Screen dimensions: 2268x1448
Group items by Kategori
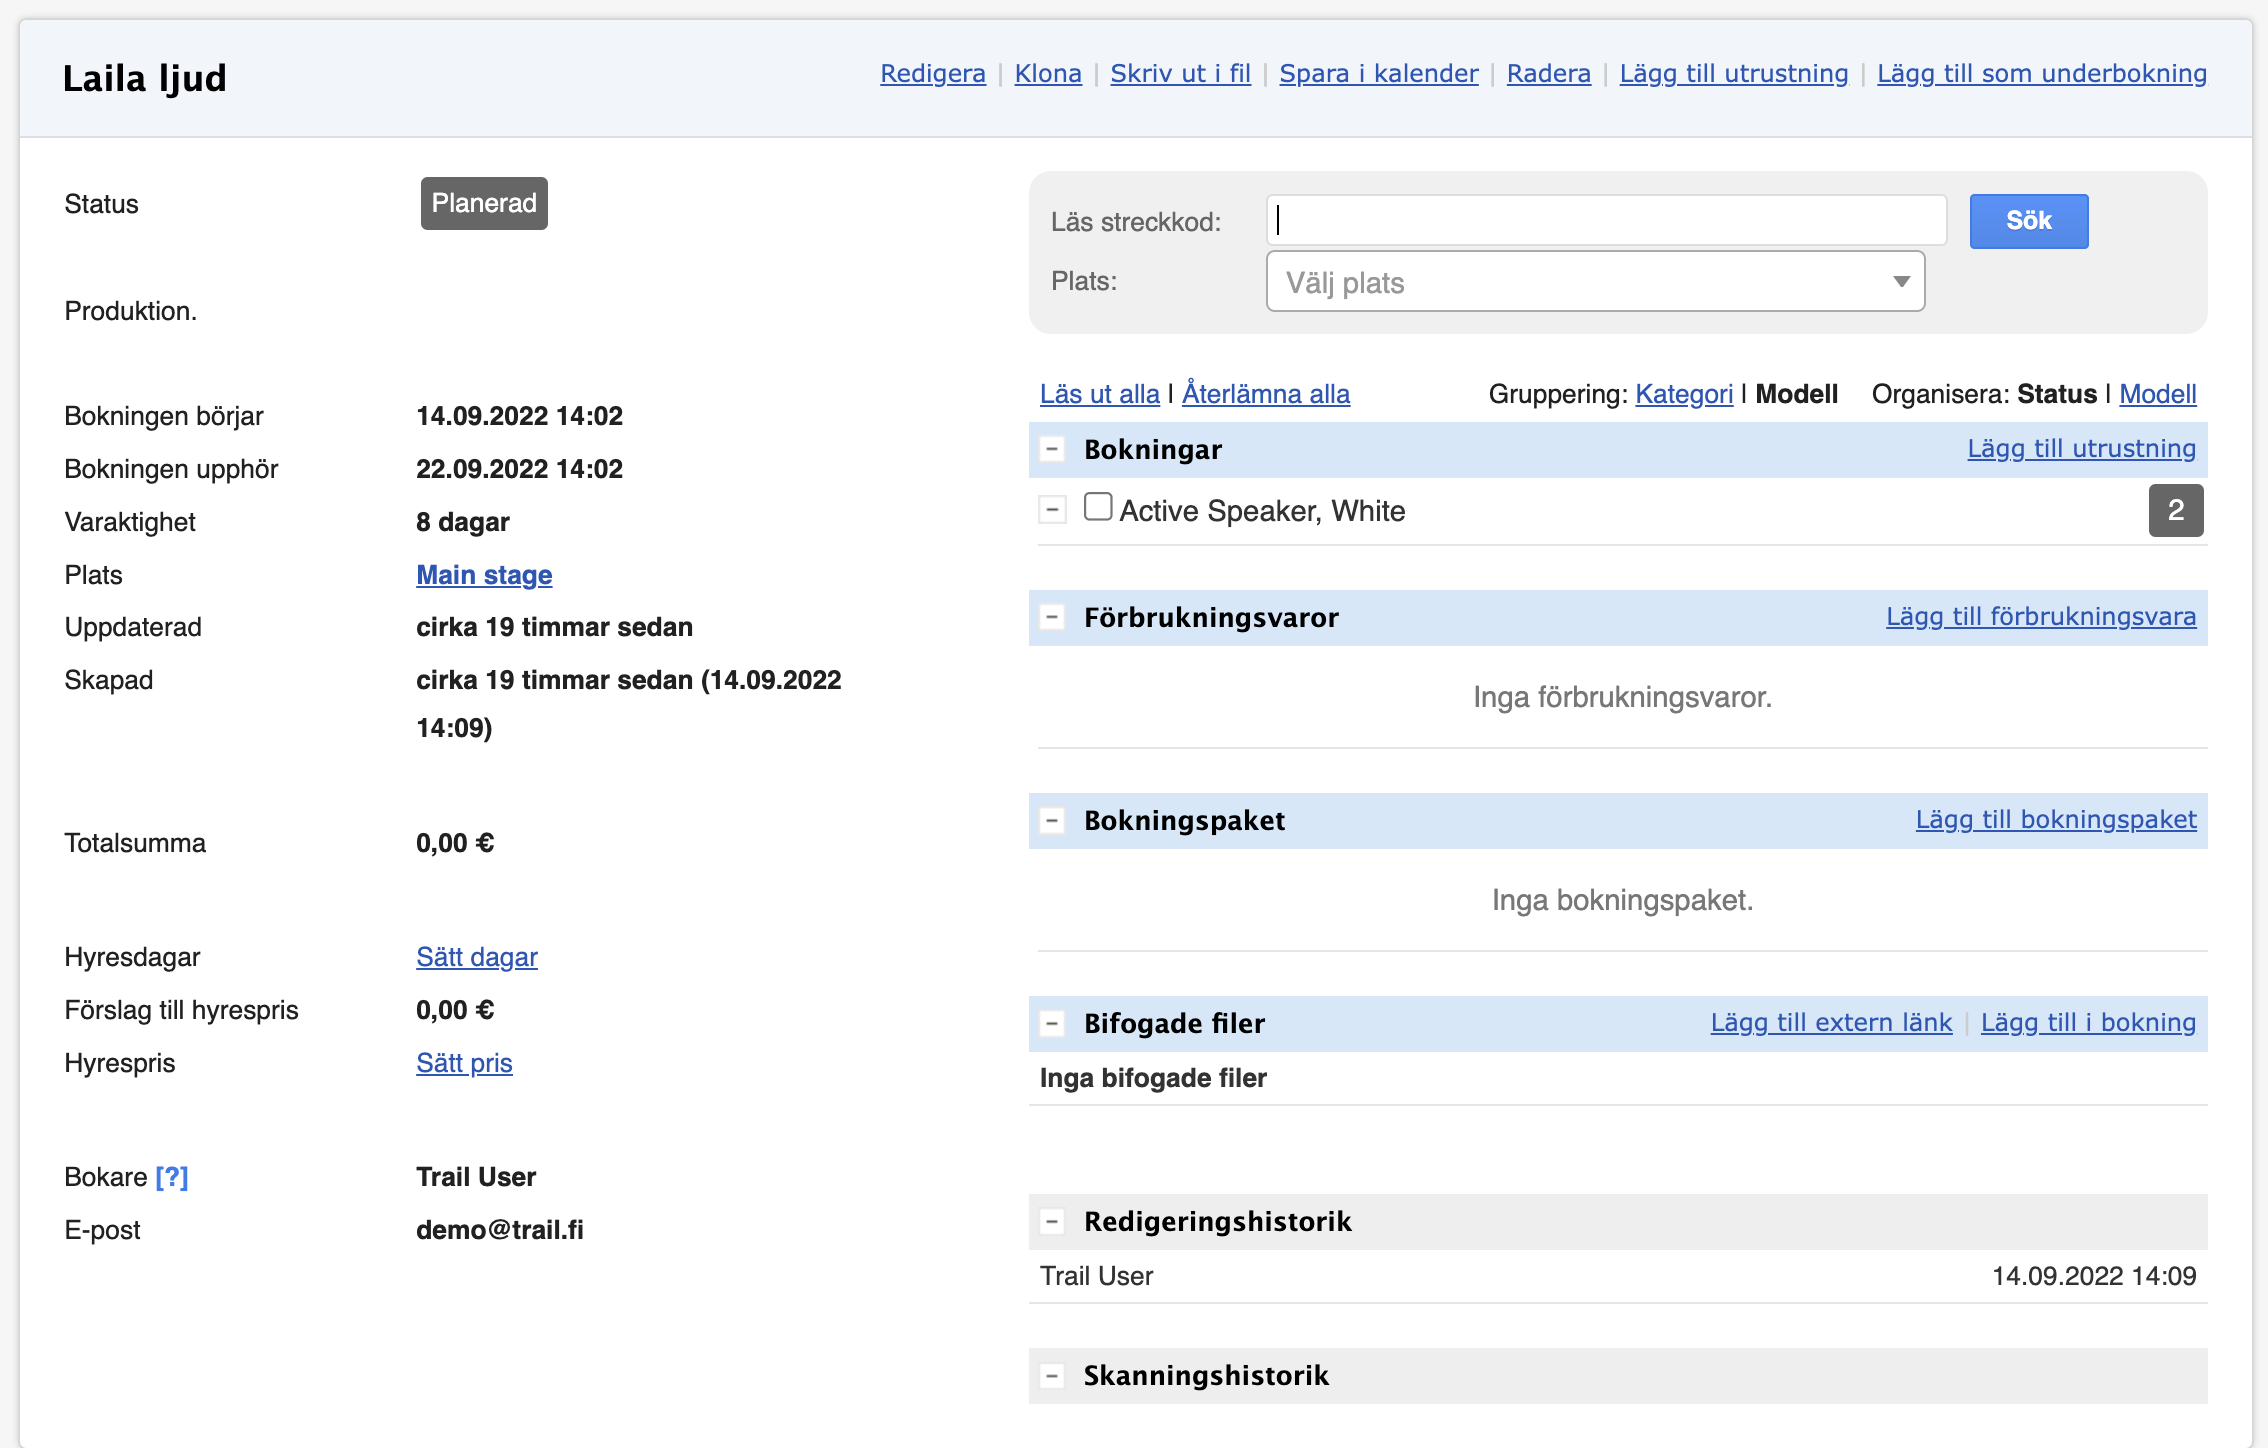coord(1683,394)
